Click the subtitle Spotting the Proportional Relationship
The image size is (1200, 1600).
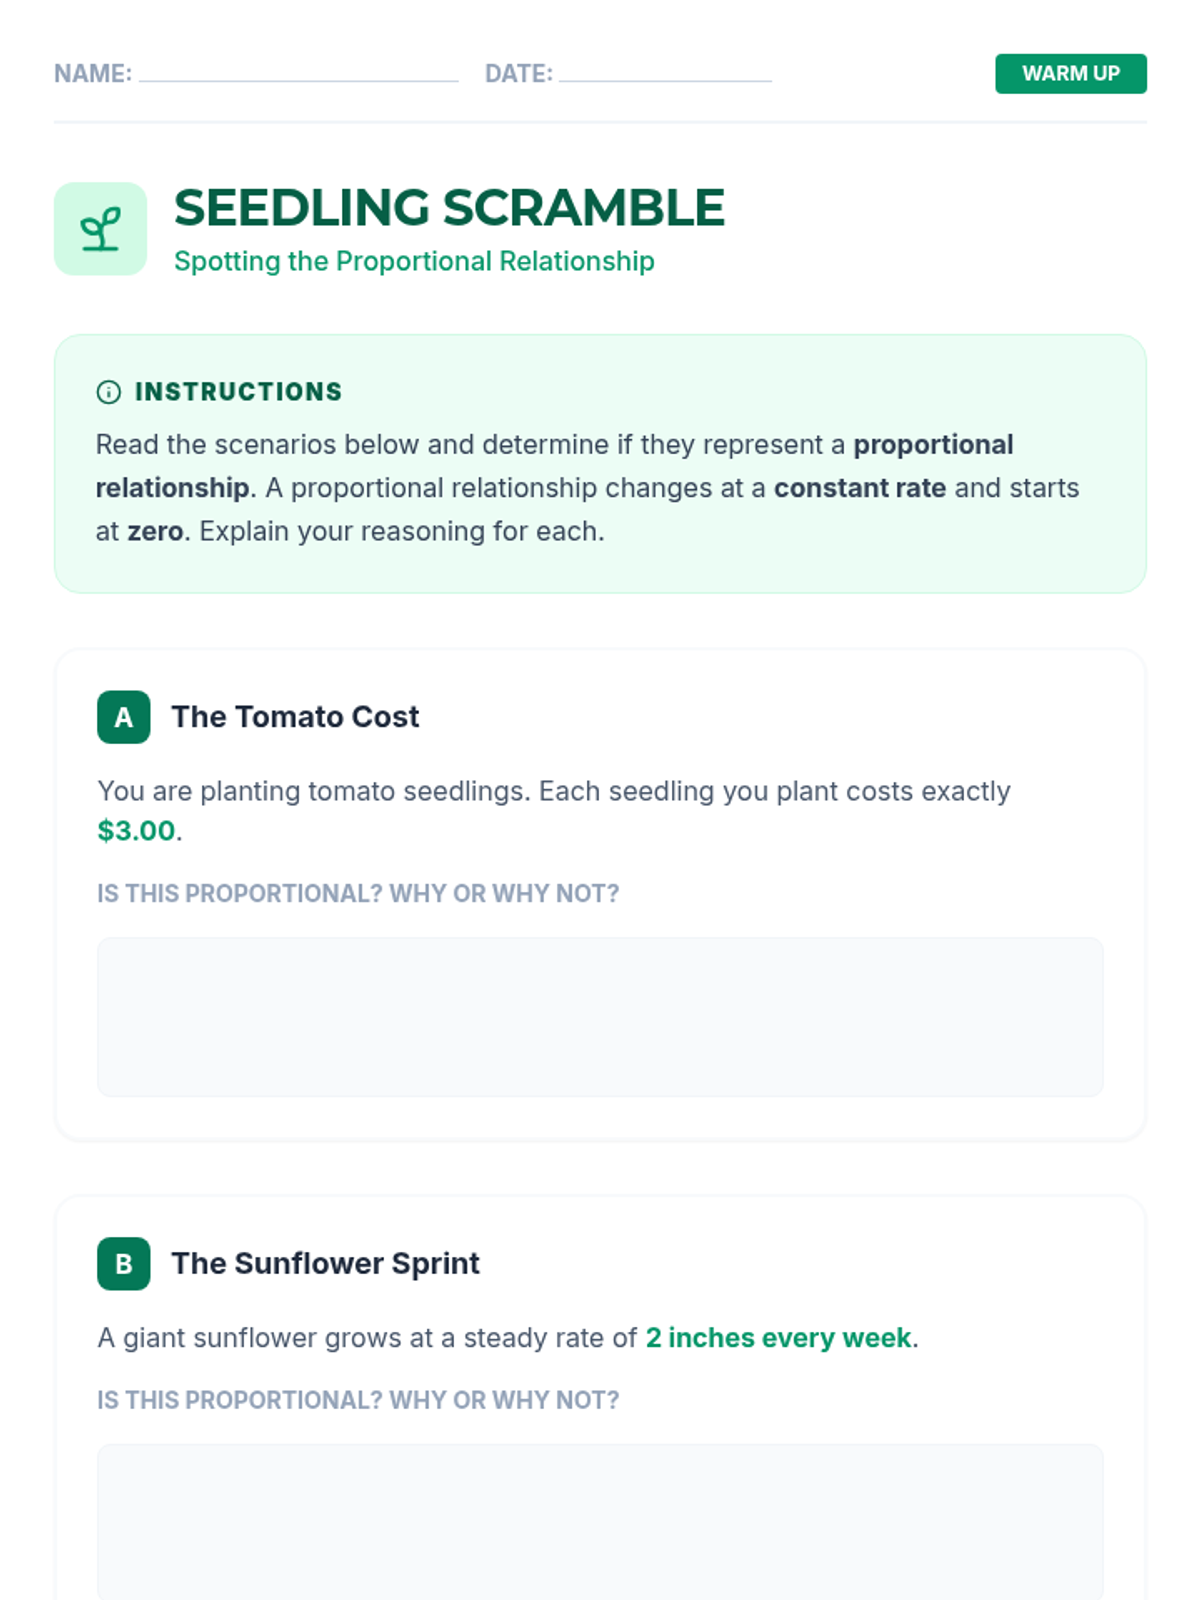[x=414, y=261]
